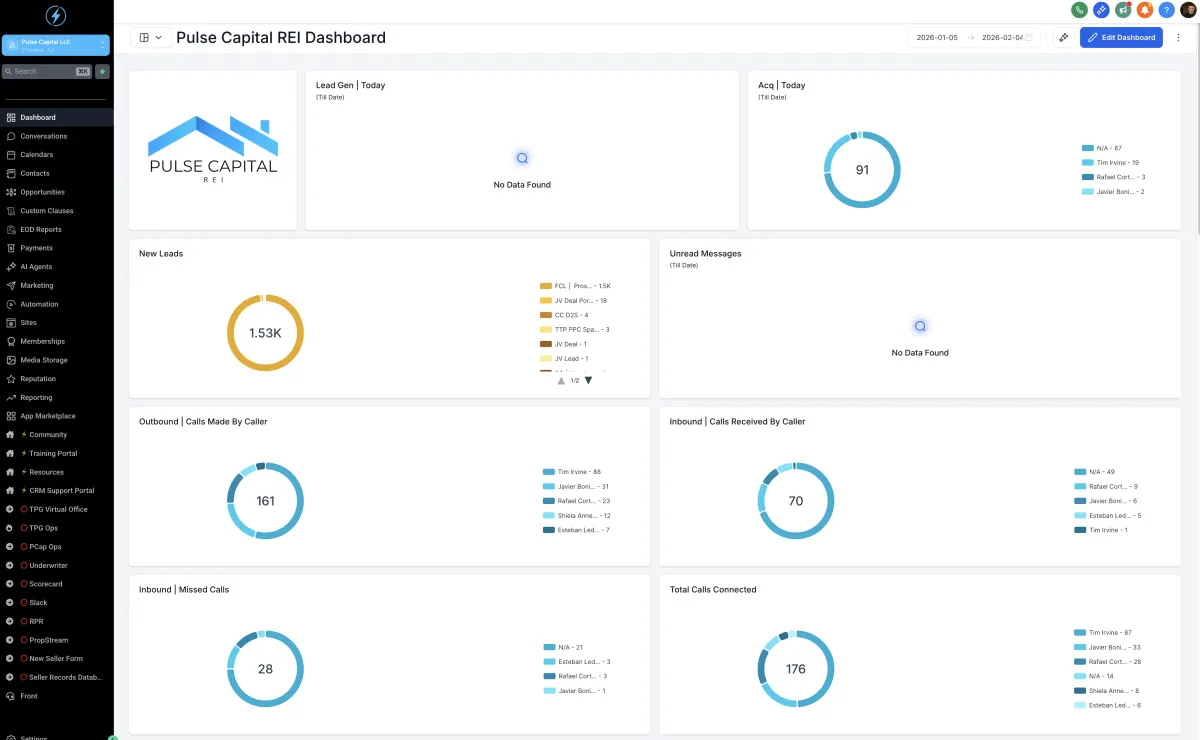Click the start date 2026-01-05
The image size is (1200, 740).
[939, 37]
